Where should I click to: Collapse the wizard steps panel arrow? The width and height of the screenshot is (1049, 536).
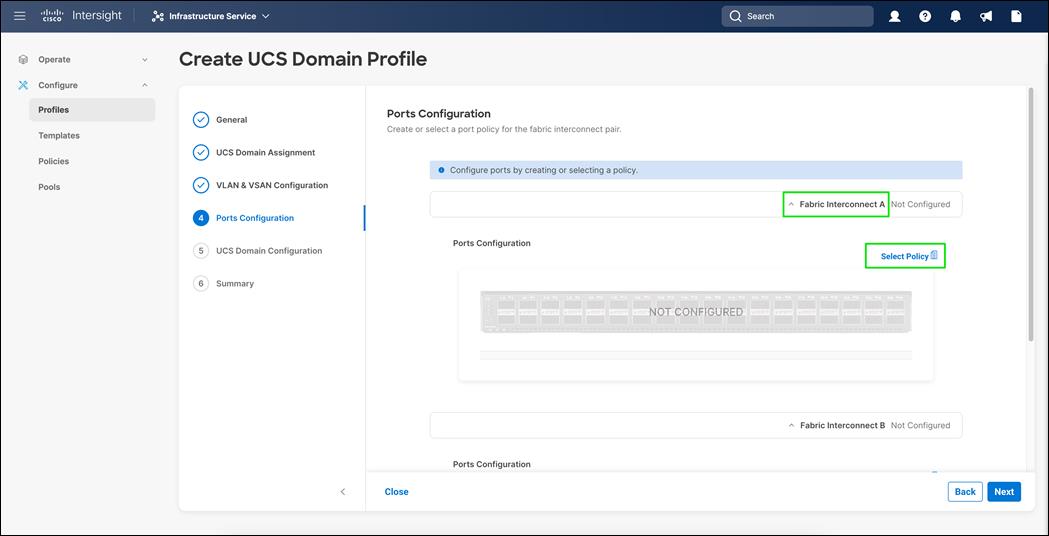343,492
